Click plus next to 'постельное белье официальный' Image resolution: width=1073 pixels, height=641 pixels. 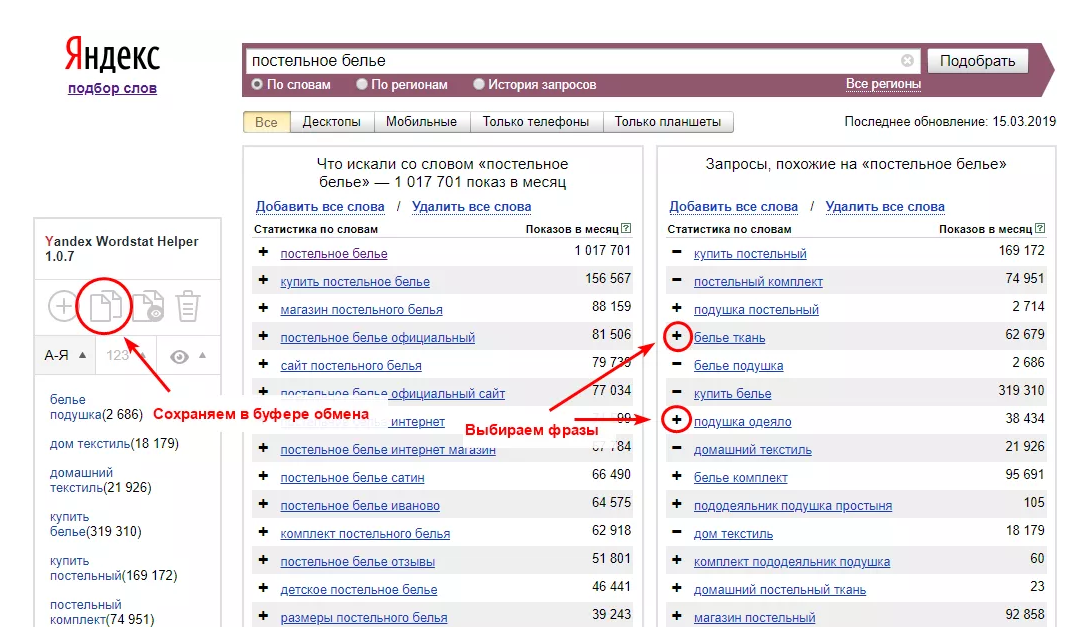[x=263, y=337]
